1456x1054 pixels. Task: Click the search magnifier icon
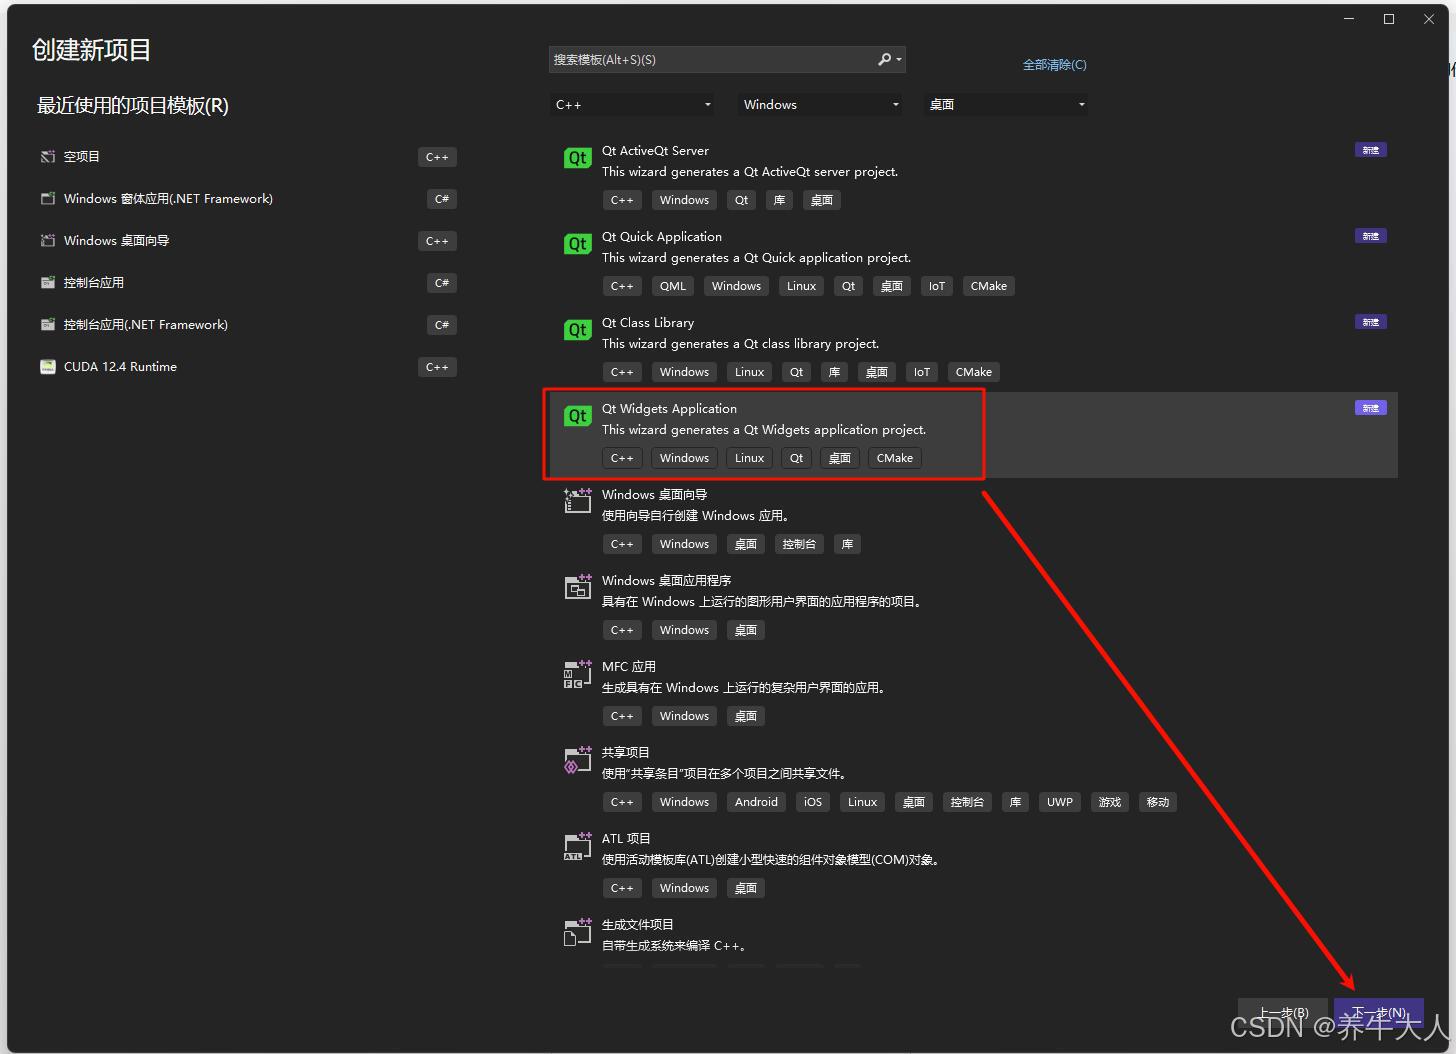(884, 60)
